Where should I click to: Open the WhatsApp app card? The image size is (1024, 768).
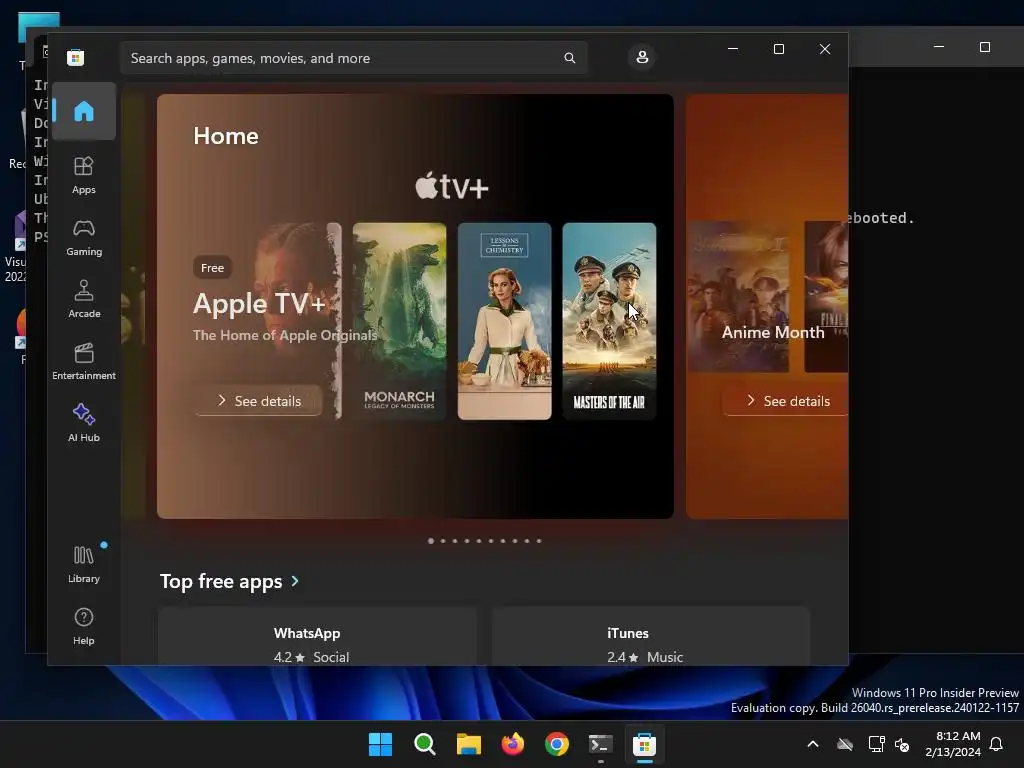pyautogui.click(x=317, y=637)
